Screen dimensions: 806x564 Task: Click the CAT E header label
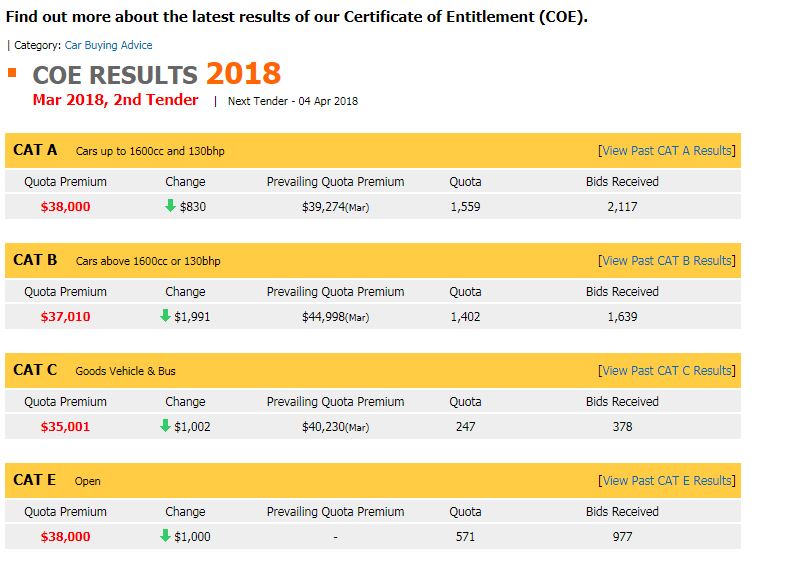click(x=35, y=480)
